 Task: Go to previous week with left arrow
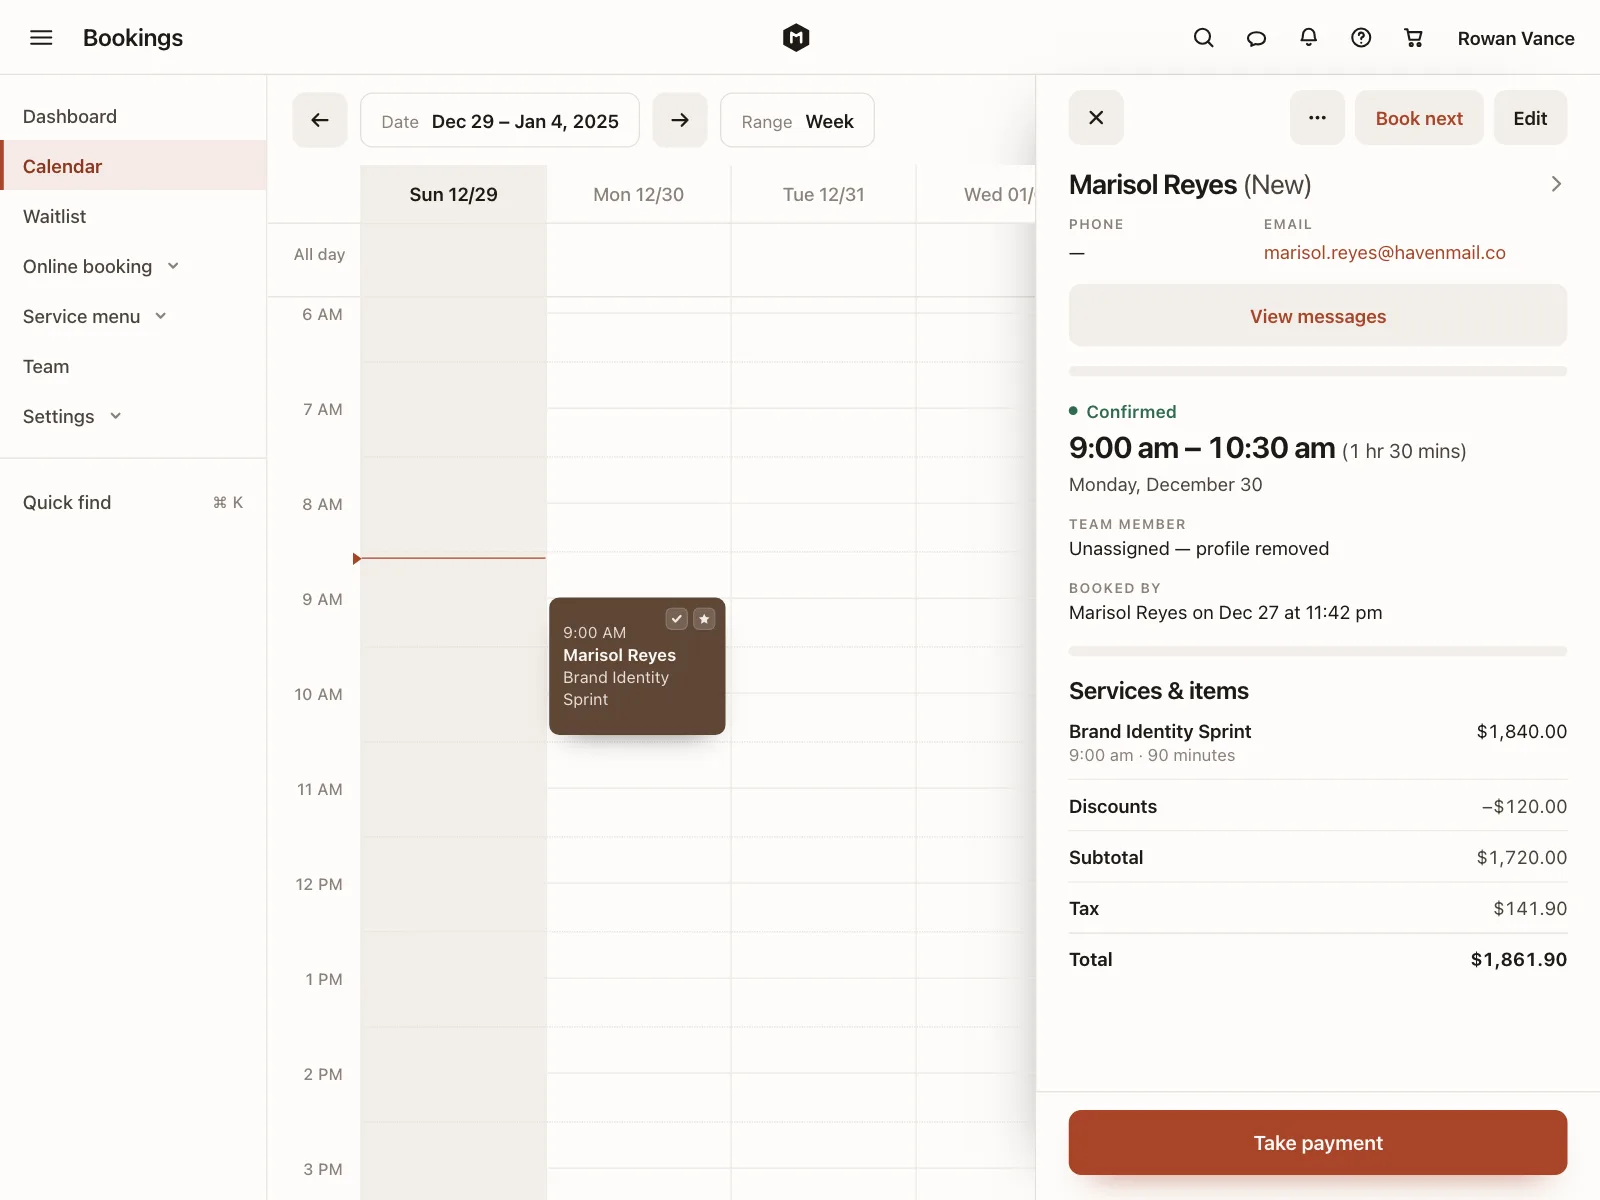(320, 120)
